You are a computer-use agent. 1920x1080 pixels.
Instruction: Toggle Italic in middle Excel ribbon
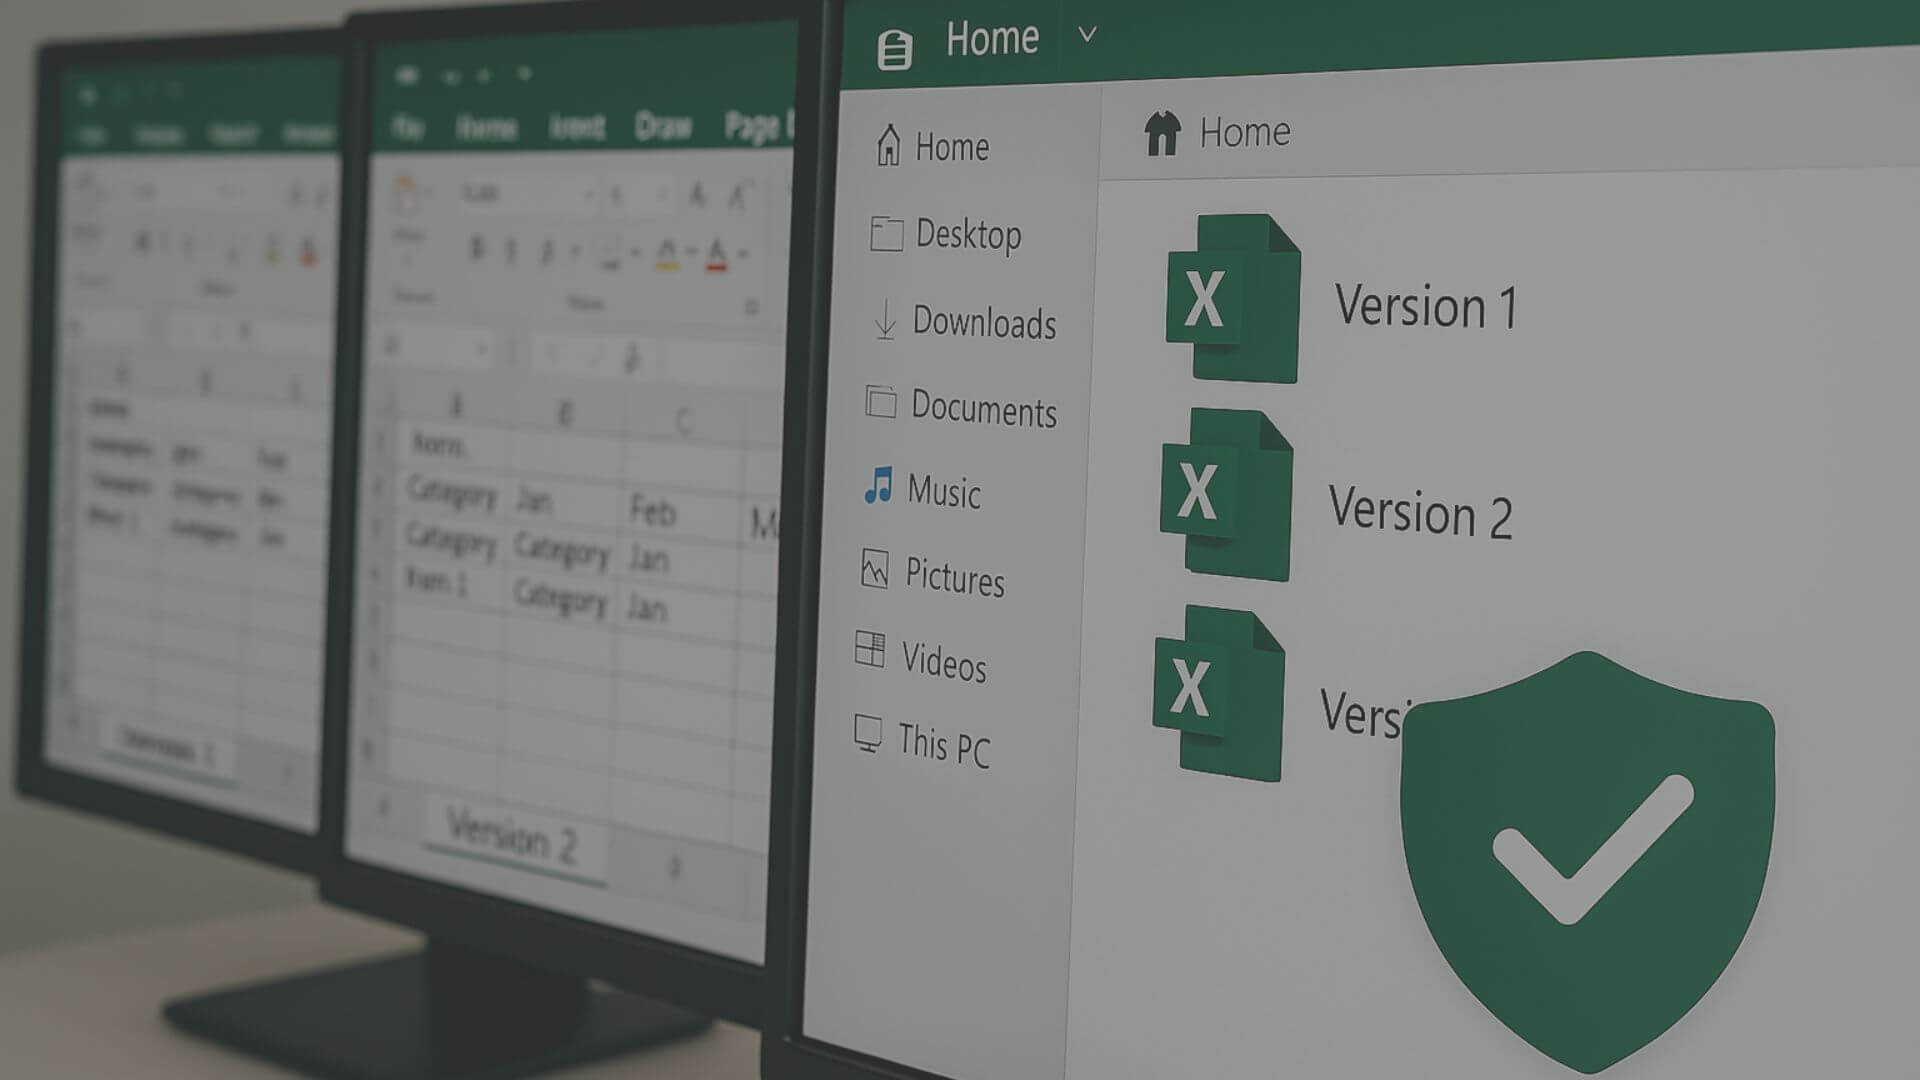coord(511,249)
